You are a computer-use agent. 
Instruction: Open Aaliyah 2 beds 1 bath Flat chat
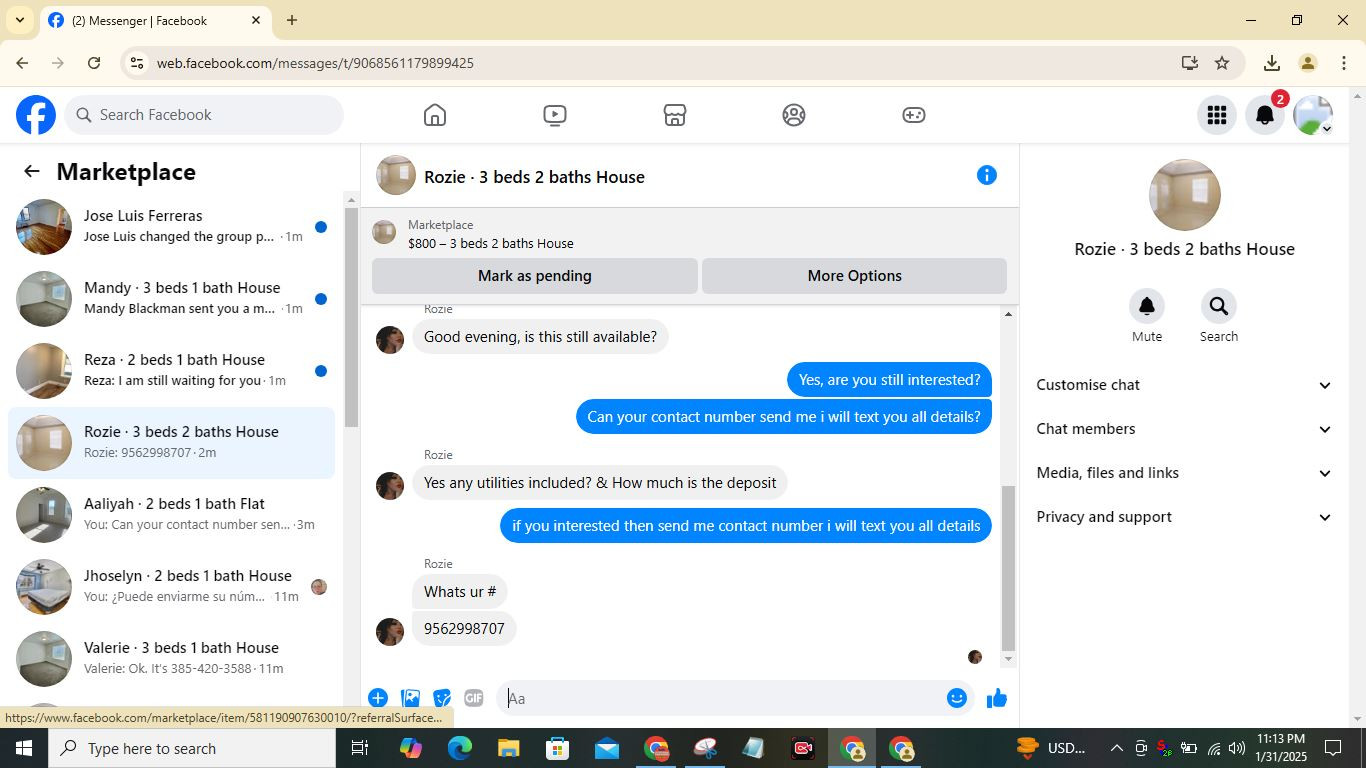(x=172, y=515)
